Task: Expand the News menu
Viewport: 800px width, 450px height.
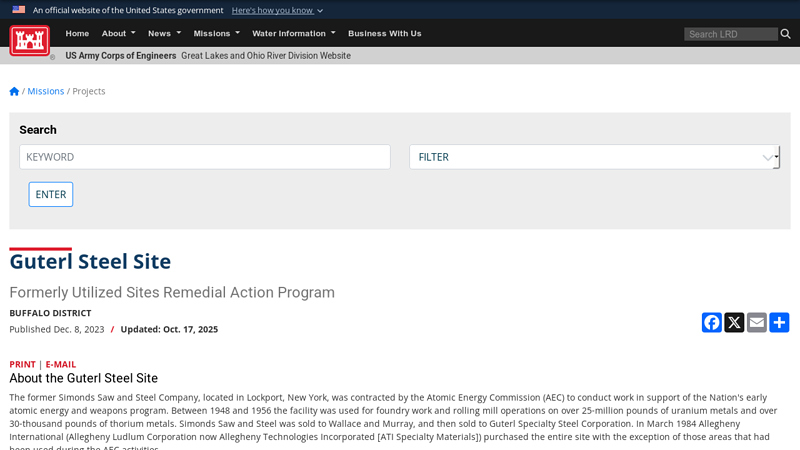Action: [x=164, y=33]
